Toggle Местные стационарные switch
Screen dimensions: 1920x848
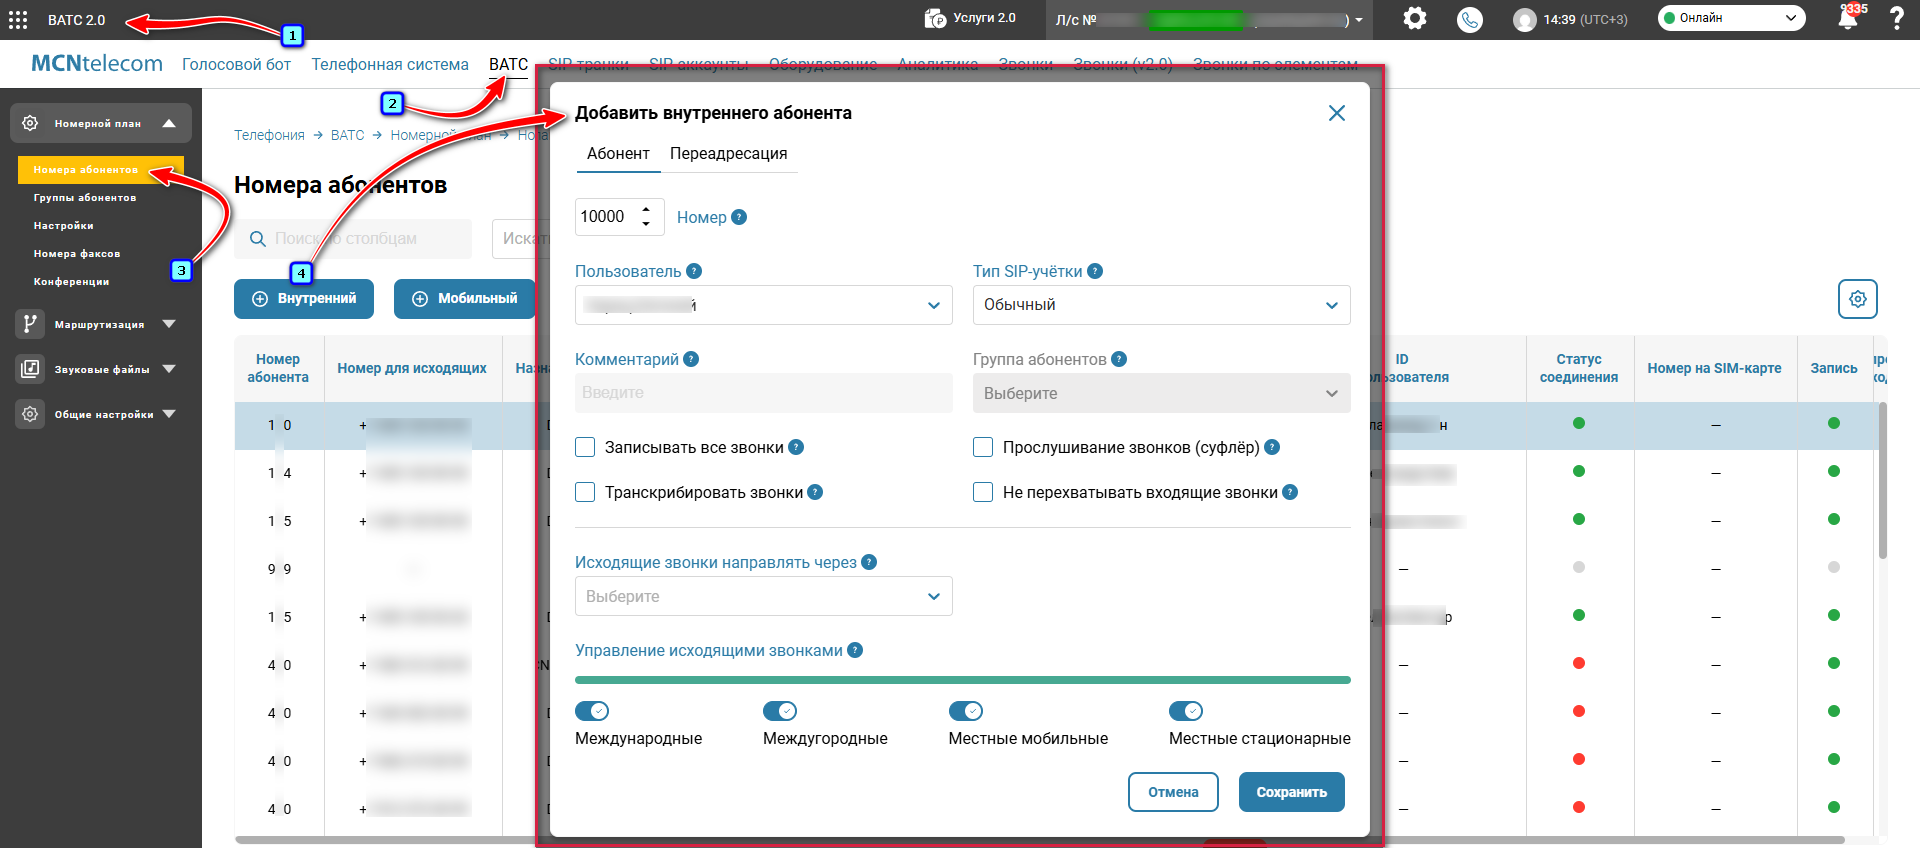coord(1186,711)
